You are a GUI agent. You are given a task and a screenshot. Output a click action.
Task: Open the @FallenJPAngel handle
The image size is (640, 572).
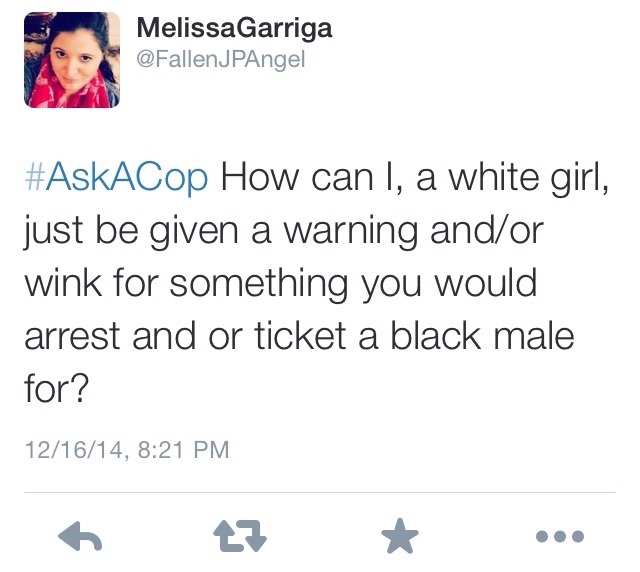[220, 60]
